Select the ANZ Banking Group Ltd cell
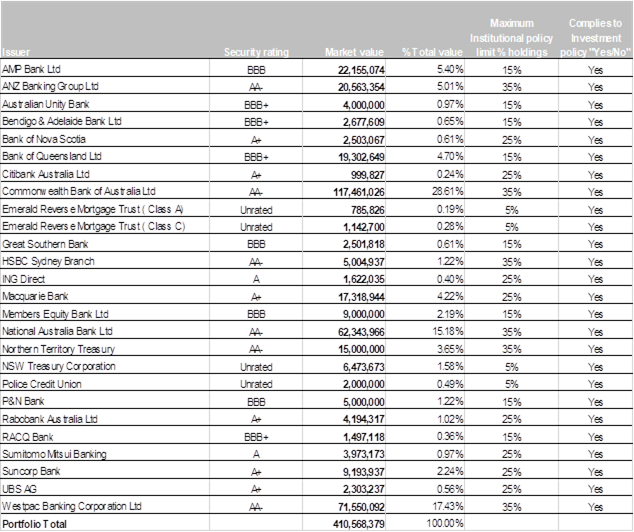This screenshot has width=634, height=532. pyautogui.click(x=50, y=86)
